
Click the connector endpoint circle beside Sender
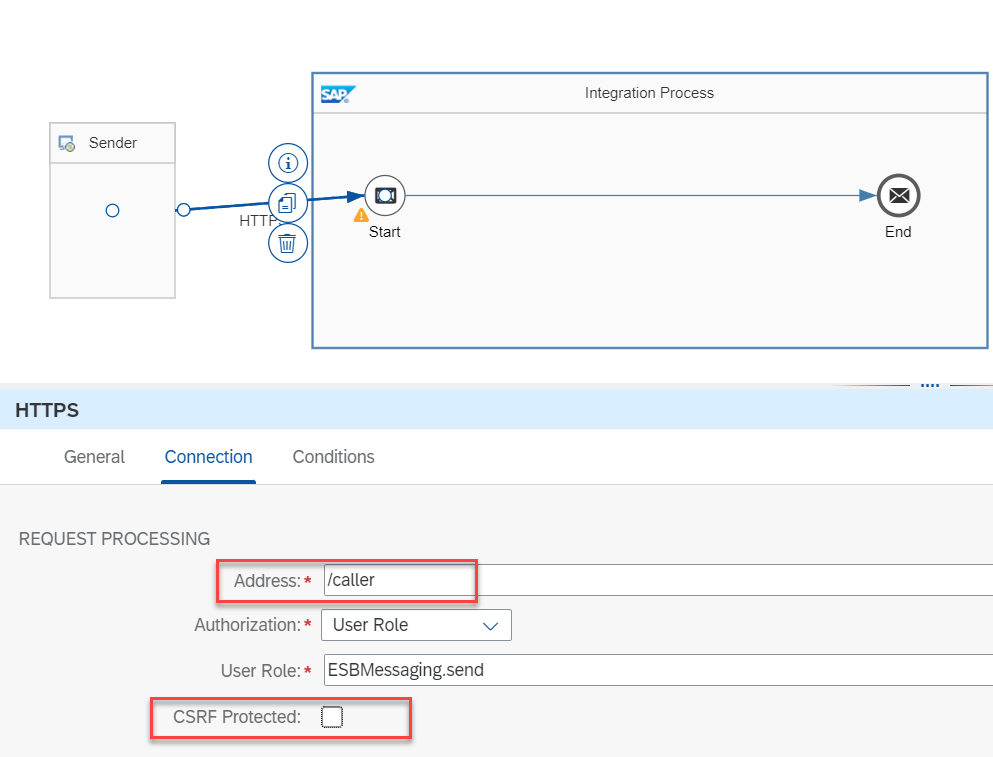183,210
